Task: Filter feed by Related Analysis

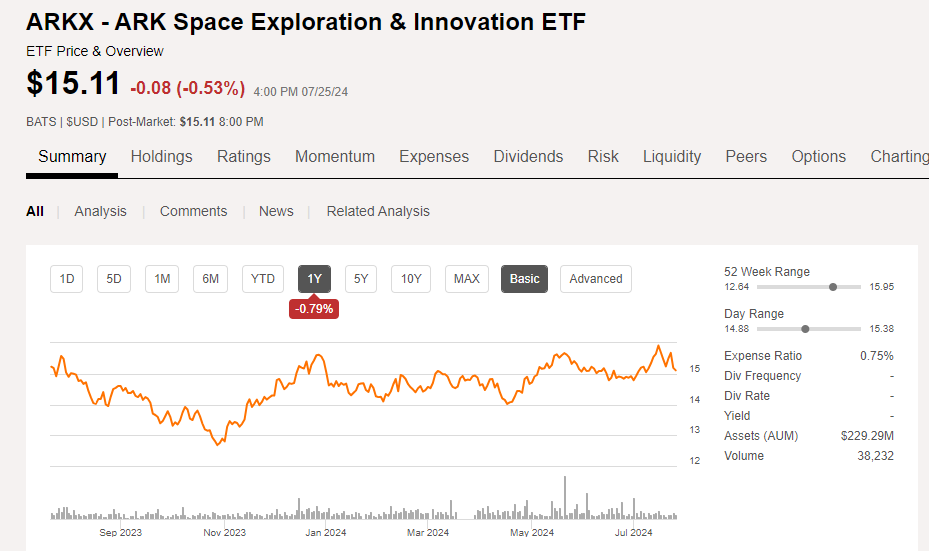Action: [x=378, y=212]
